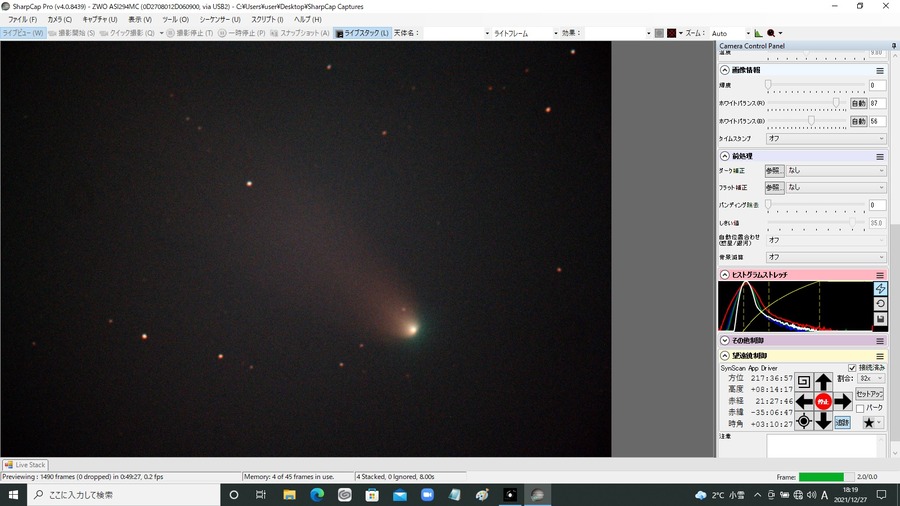Open the Help (ヘルプ) menu

click(x=308, y=20)
